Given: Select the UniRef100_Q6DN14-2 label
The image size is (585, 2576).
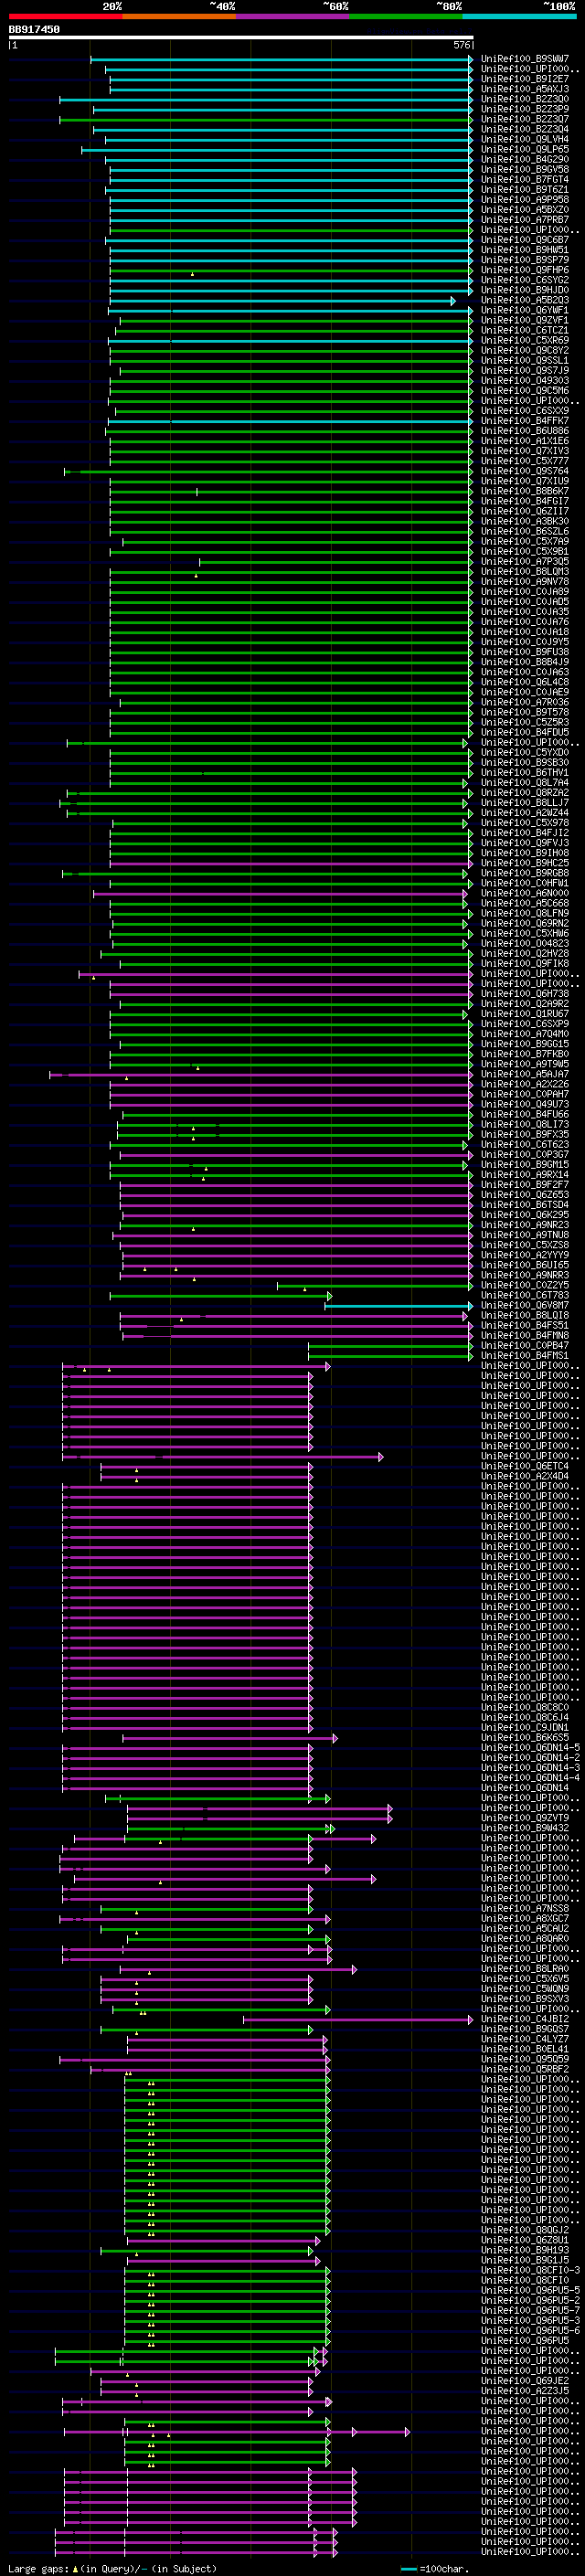Looking at the screenshot, I should pos(530,1757).
